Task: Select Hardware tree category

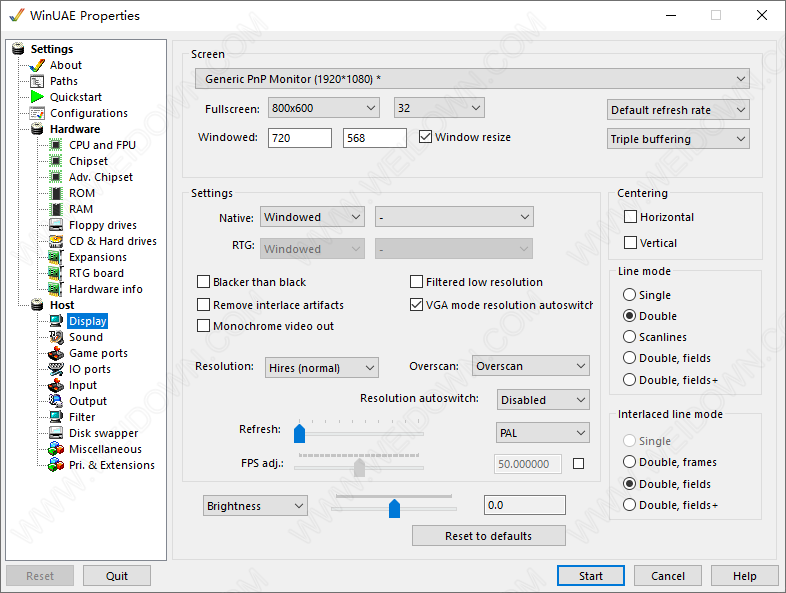Action: pyautogui.click(x=75, y=129)
